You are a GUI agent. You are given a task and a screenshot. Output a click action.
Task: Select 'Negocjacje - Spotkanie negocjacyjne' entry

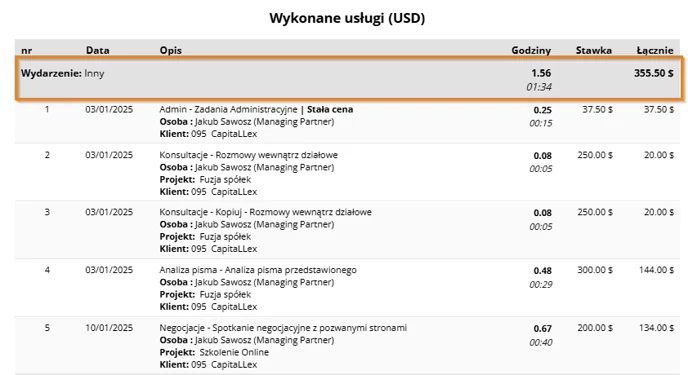pyautogui.click(x=283, y=328)
